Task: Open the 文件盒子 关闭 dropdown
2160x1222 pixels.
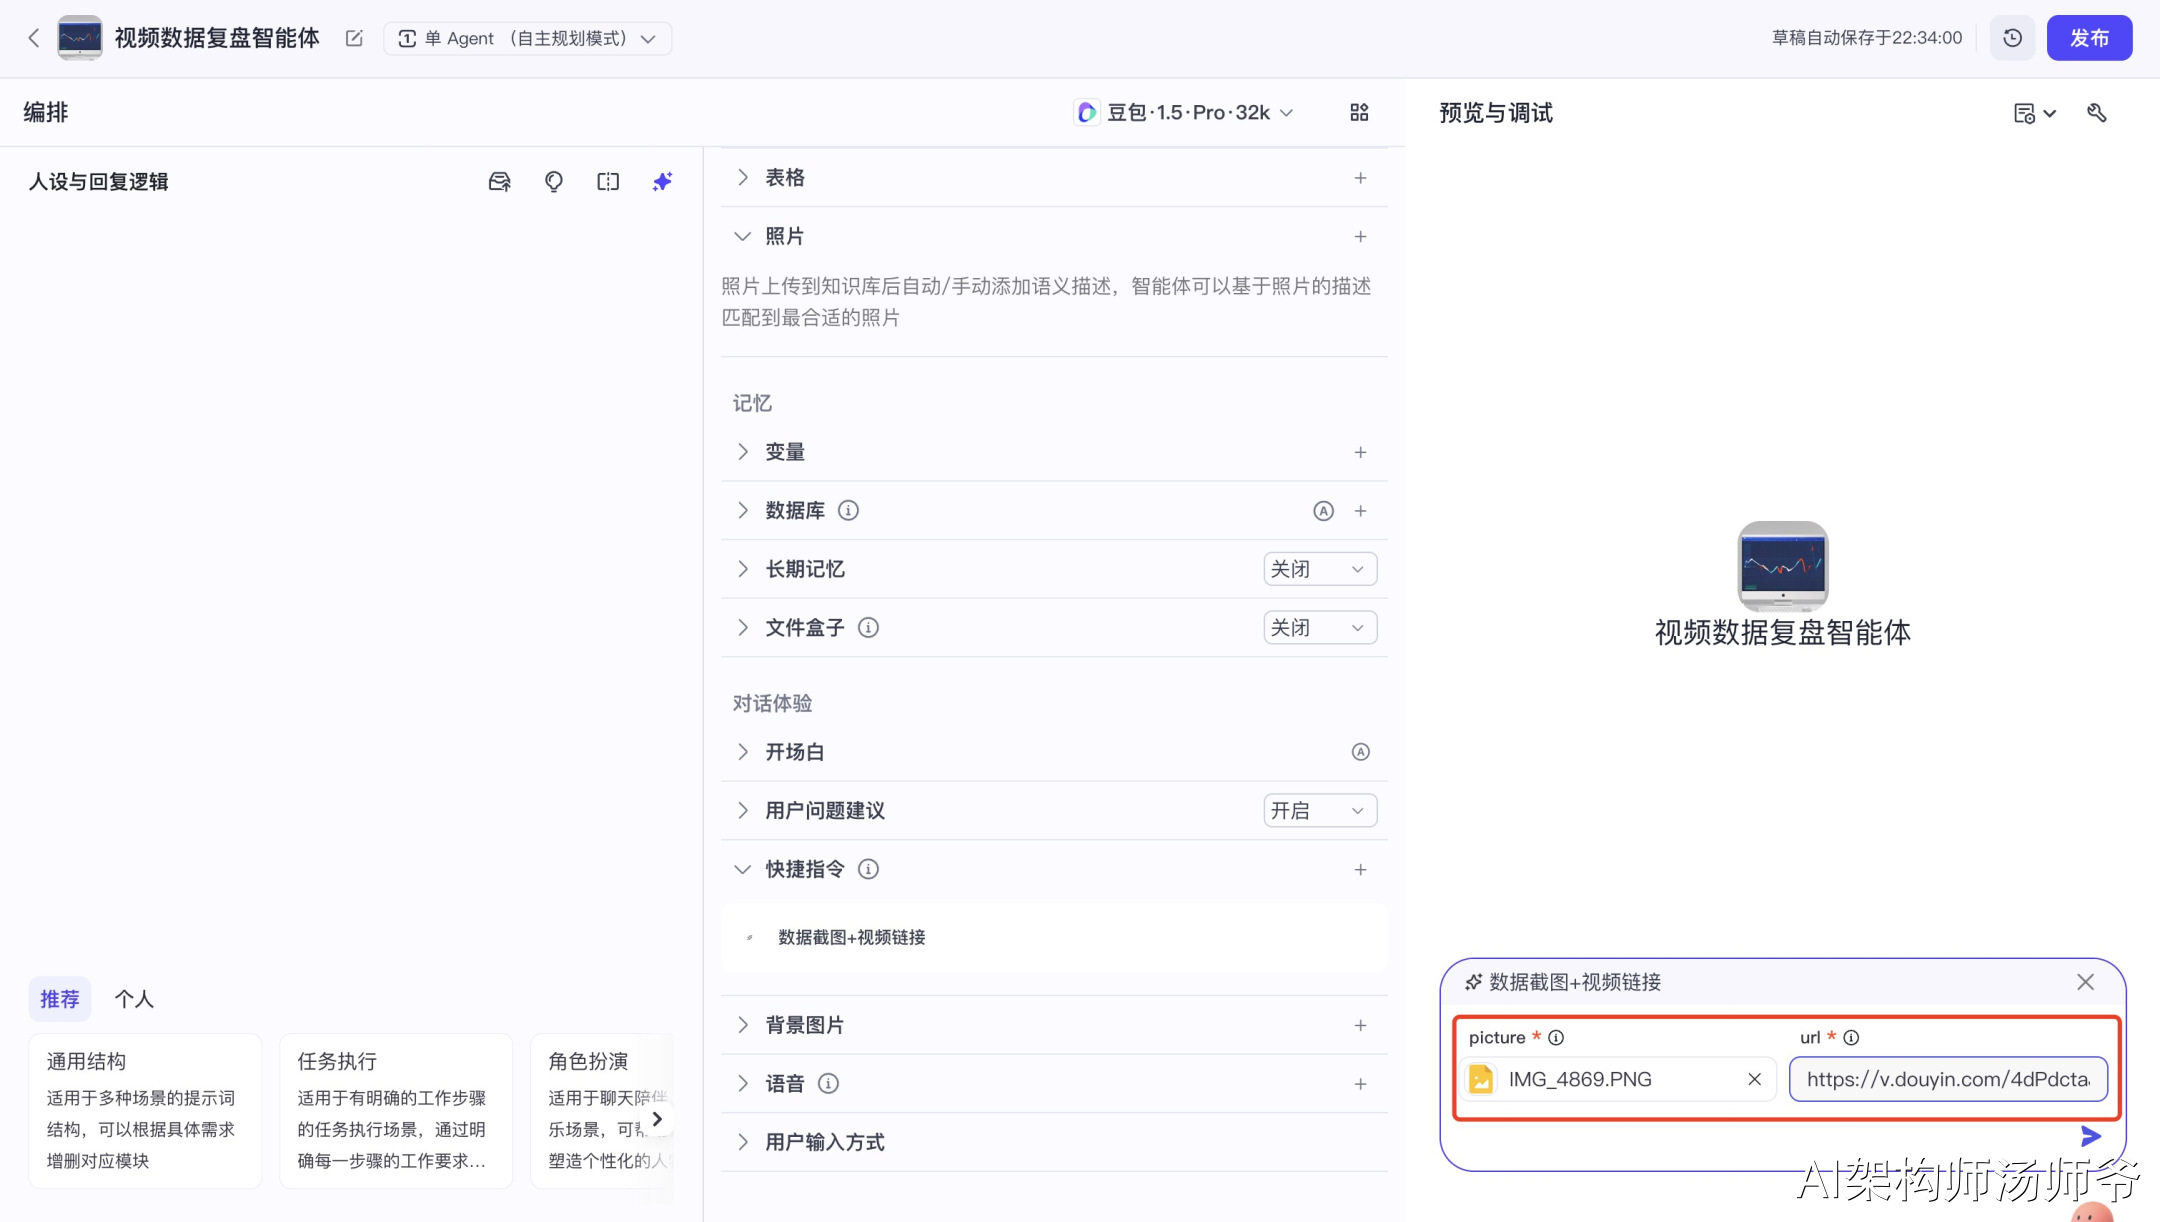Action: 1319,628
